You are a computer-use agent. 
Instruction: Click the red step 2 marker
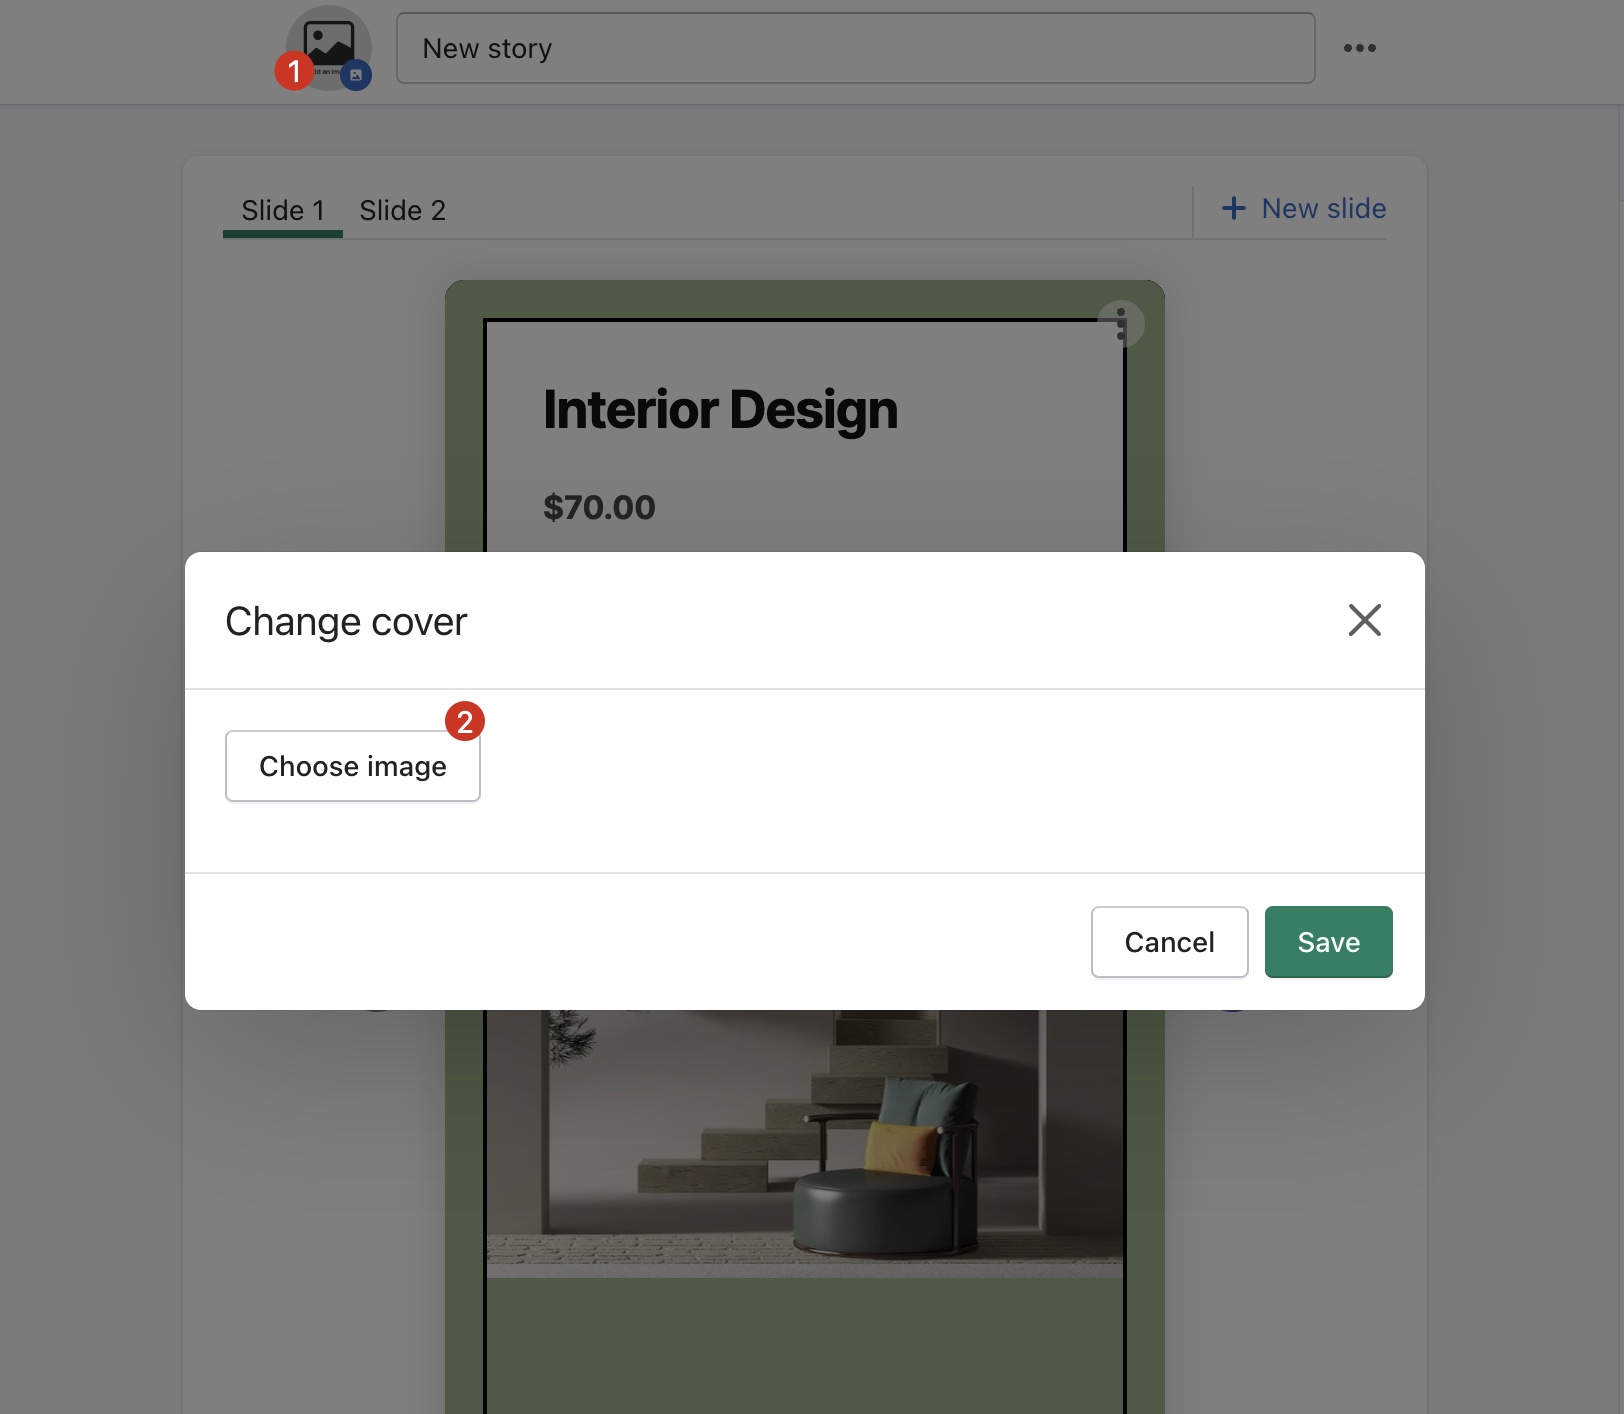tap(465, 721)
